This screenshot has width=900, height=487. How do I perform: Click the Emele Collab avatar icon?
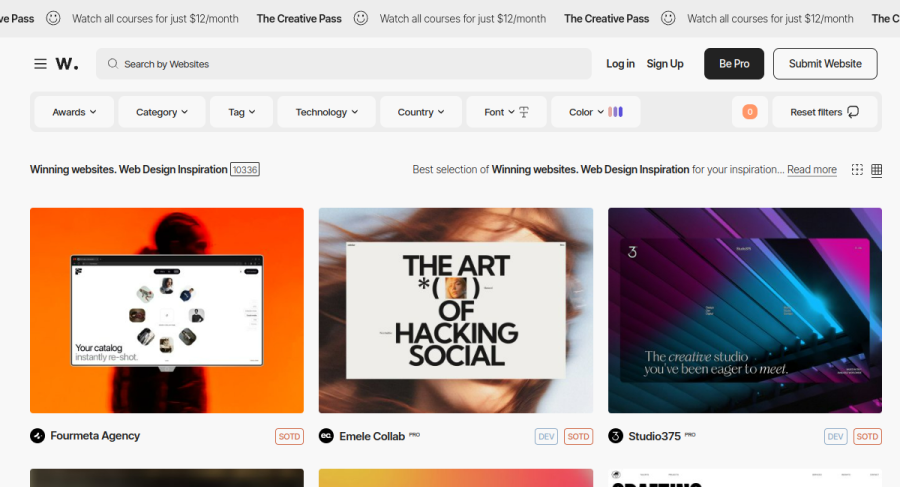[x=326, y=436]
